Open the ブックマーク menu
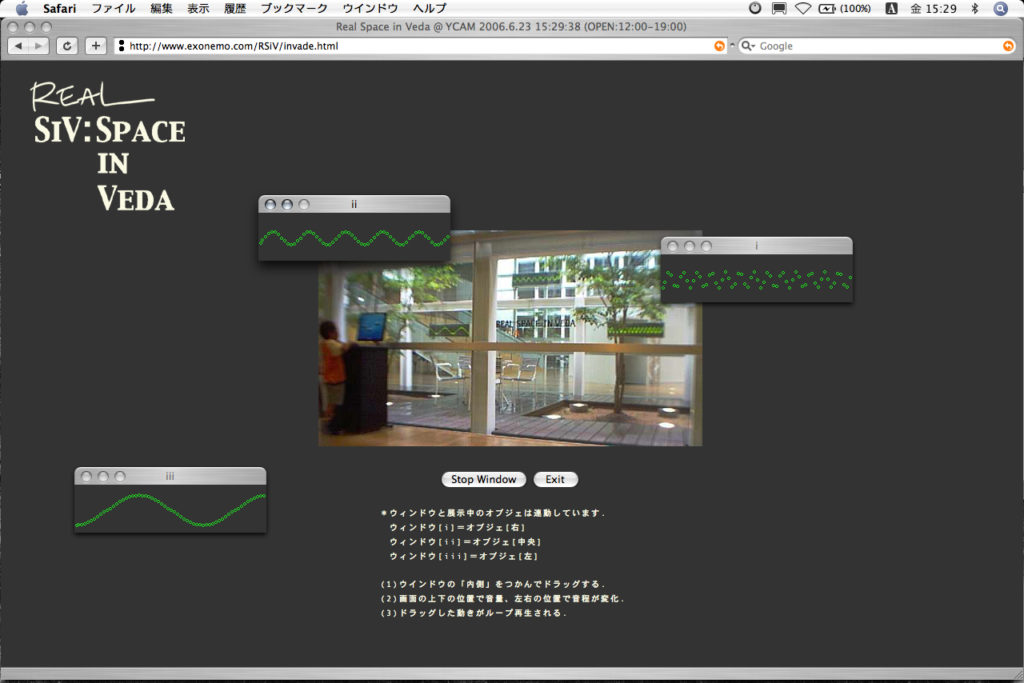 tap(294, 8)
